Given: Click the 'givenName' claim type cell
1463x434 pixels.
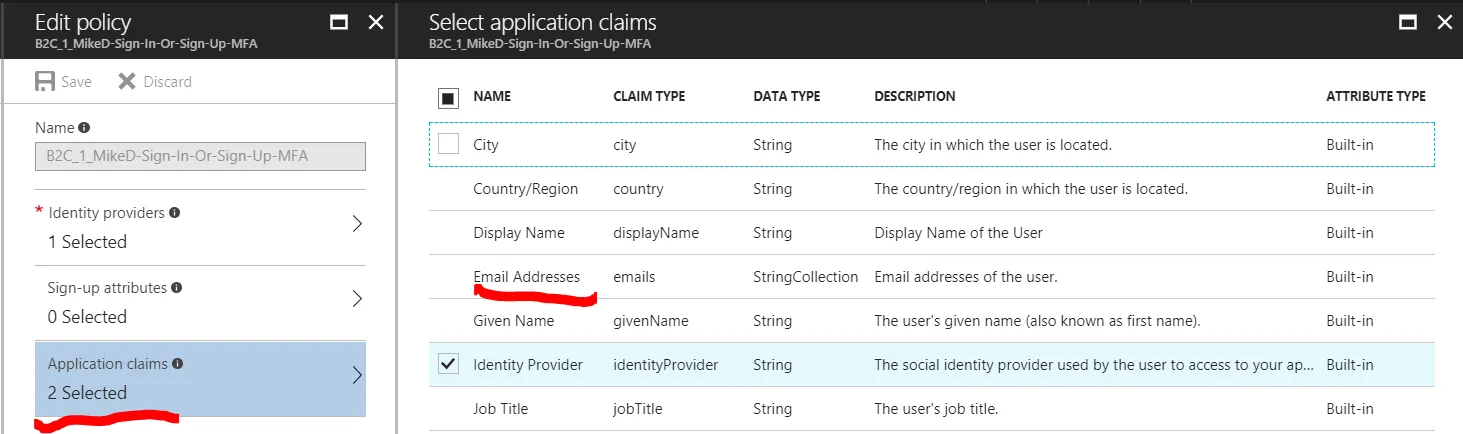Looking at the screenshot, I should pyautogui.click(x=651, y=321).
